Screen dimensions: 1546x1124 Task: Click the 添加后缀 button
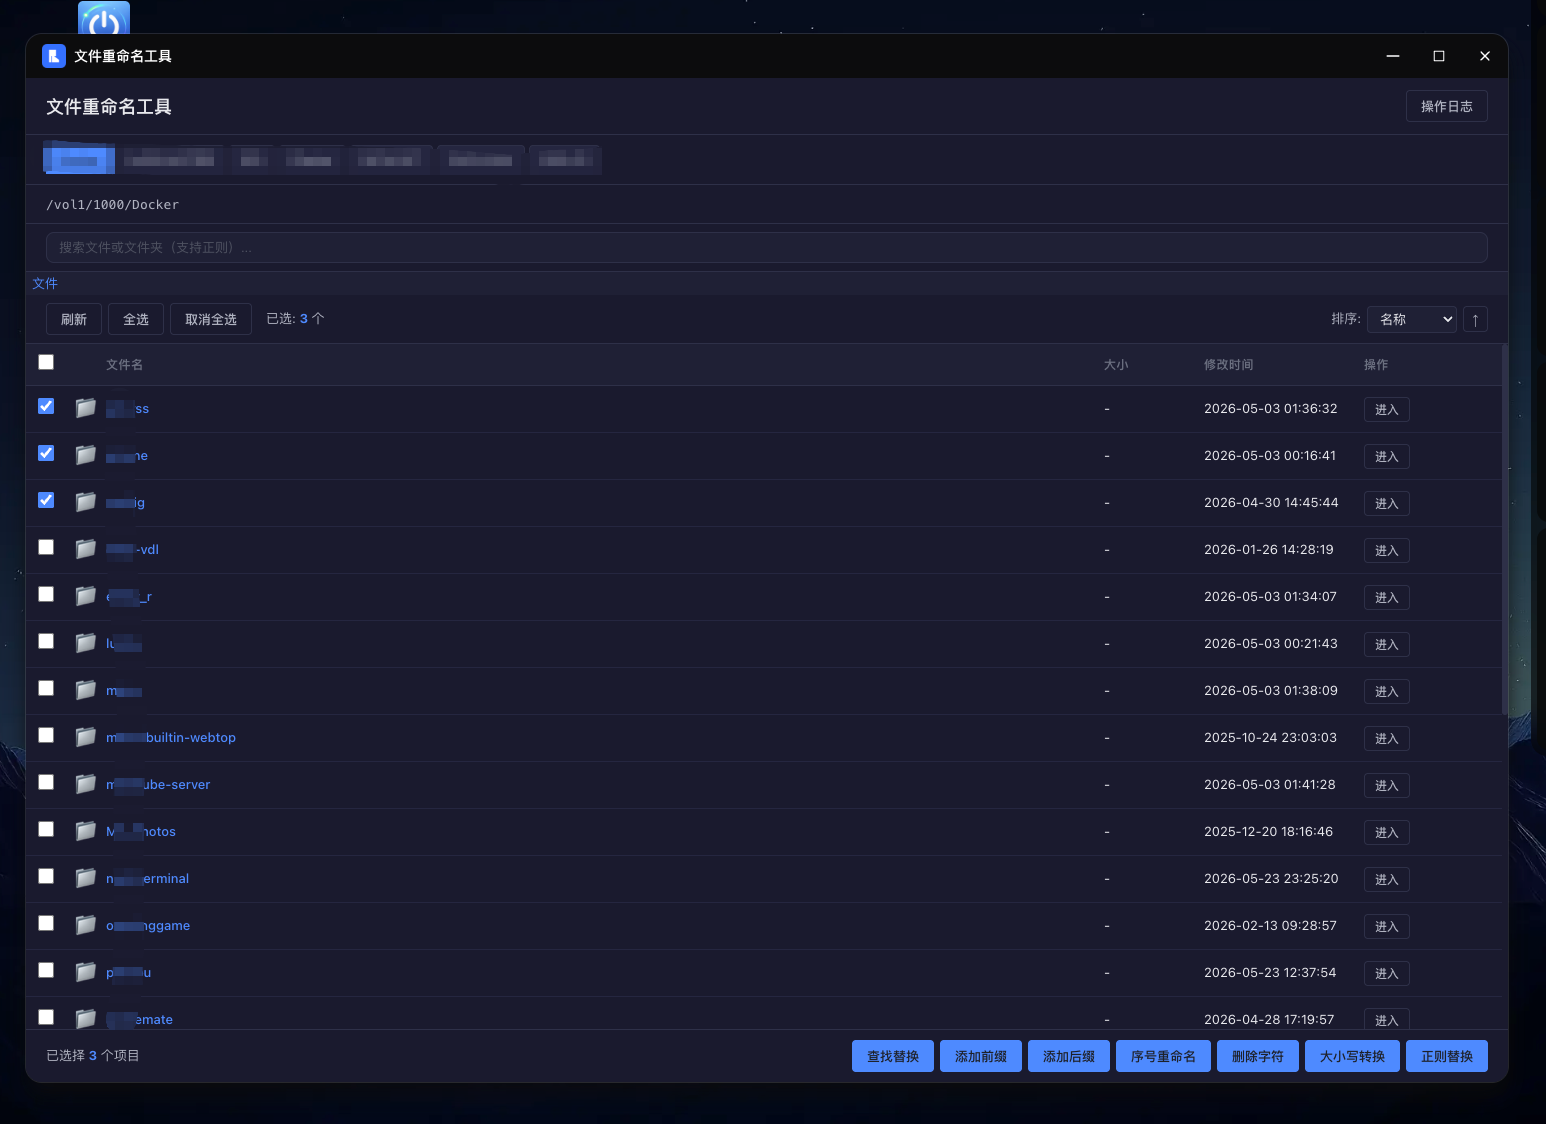pos(1069,1056)
